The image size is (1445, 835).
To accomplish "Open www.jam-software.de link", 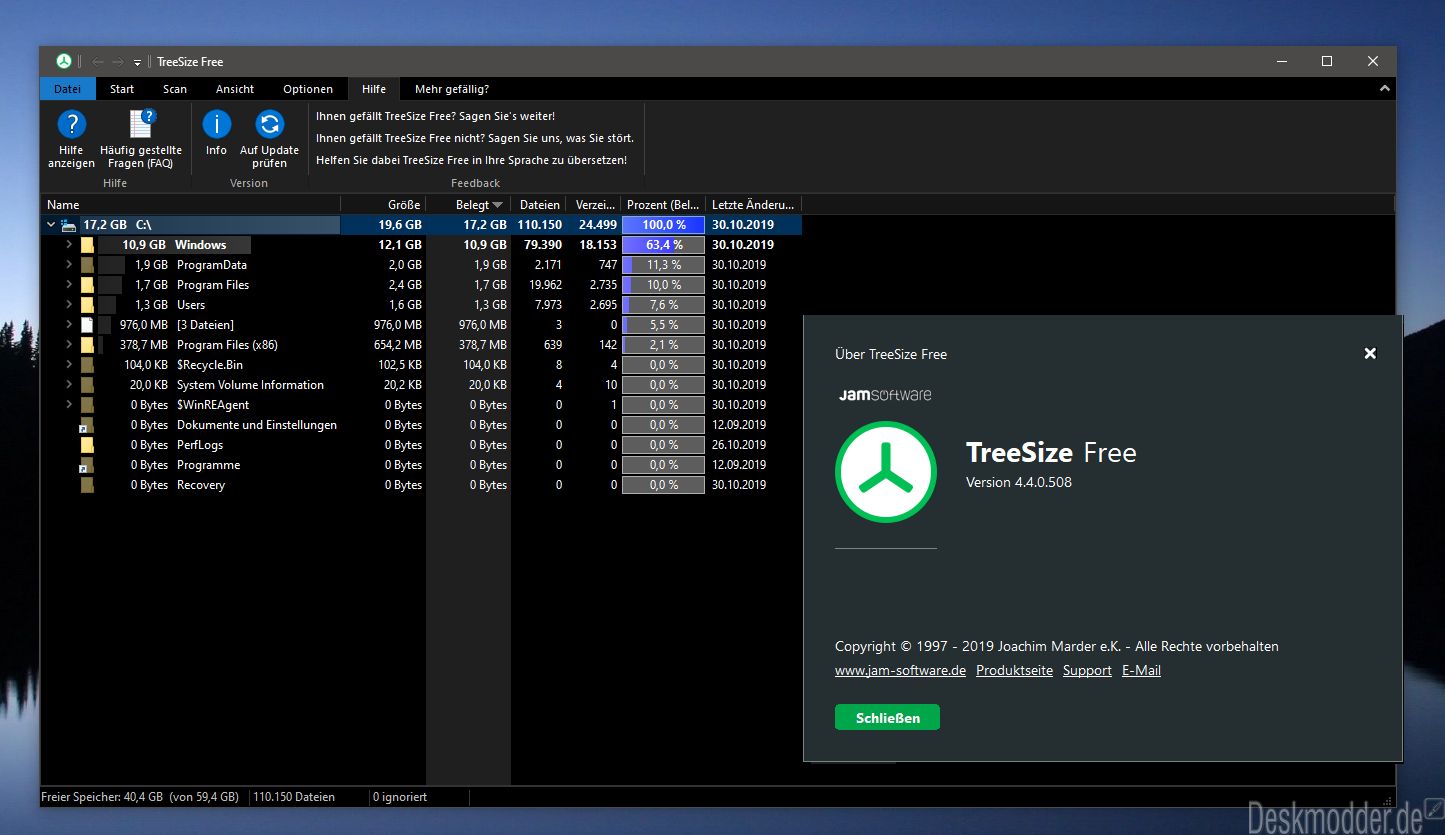I will click(x=900, y=670).
